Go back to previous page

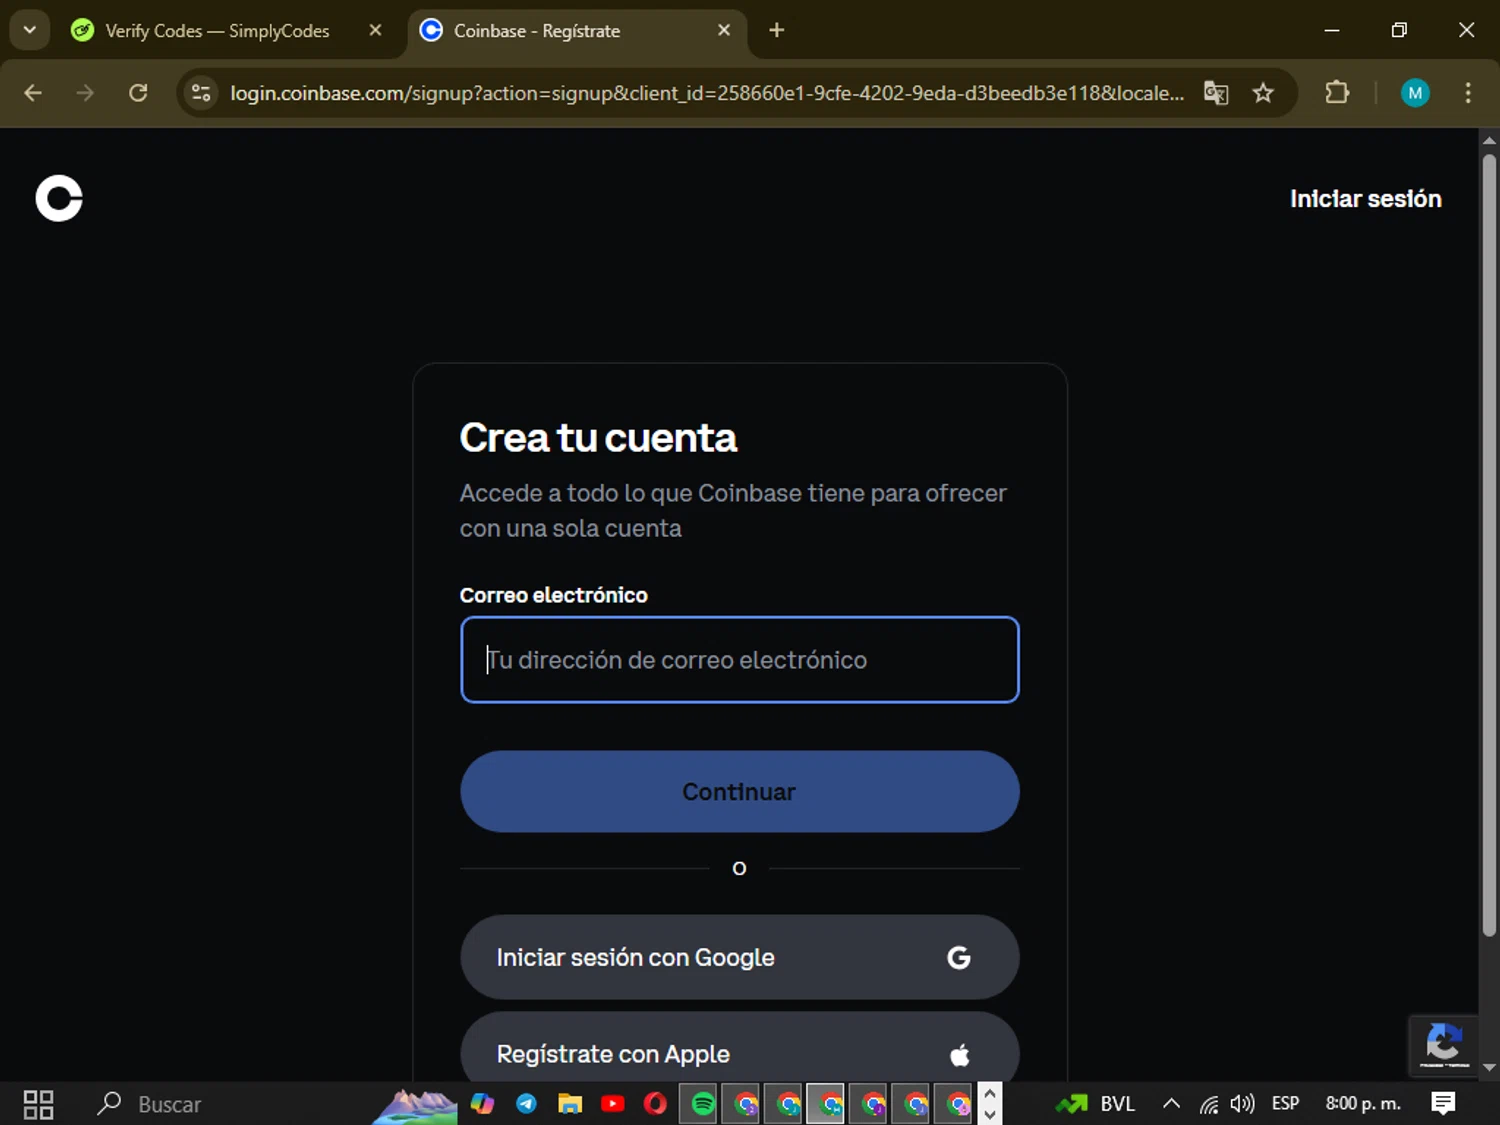coord(33,93)
